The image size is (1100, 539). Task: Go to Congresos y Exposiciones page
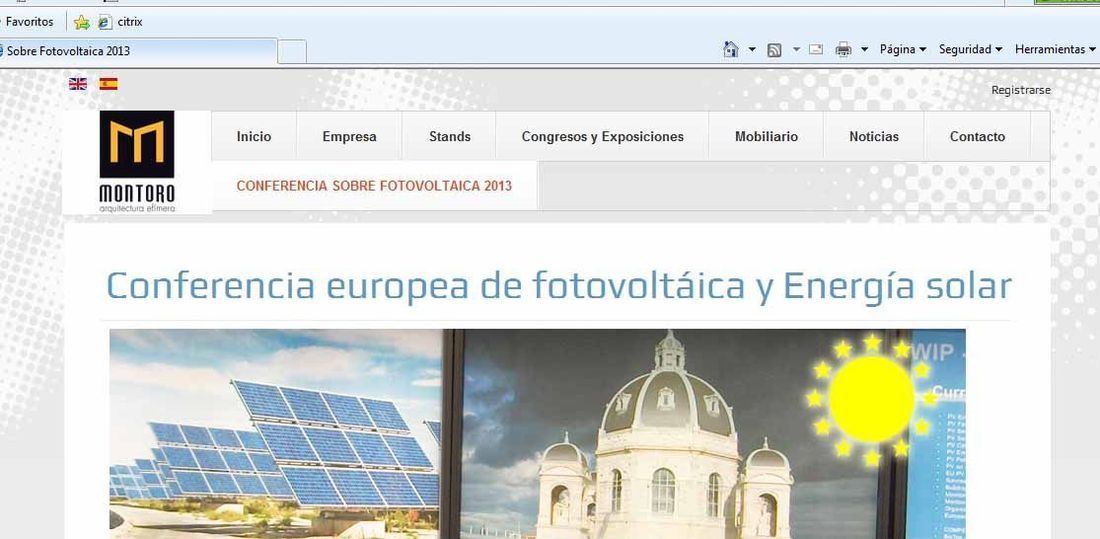[603, 137]
